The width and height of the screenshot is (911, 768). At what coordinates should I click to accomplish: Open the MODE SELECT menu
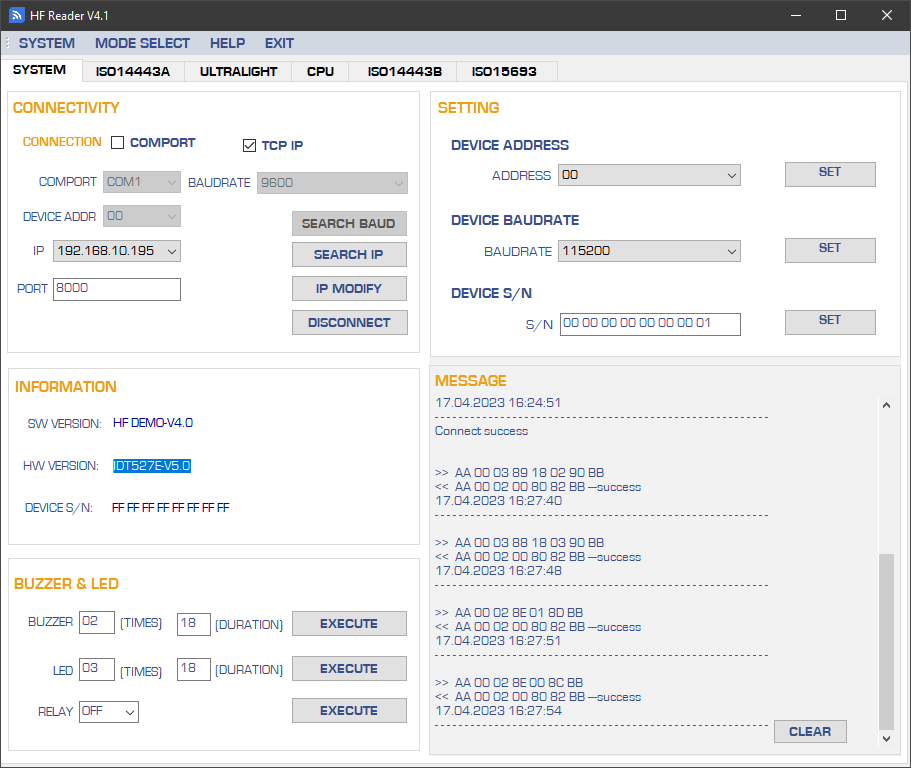142,43
